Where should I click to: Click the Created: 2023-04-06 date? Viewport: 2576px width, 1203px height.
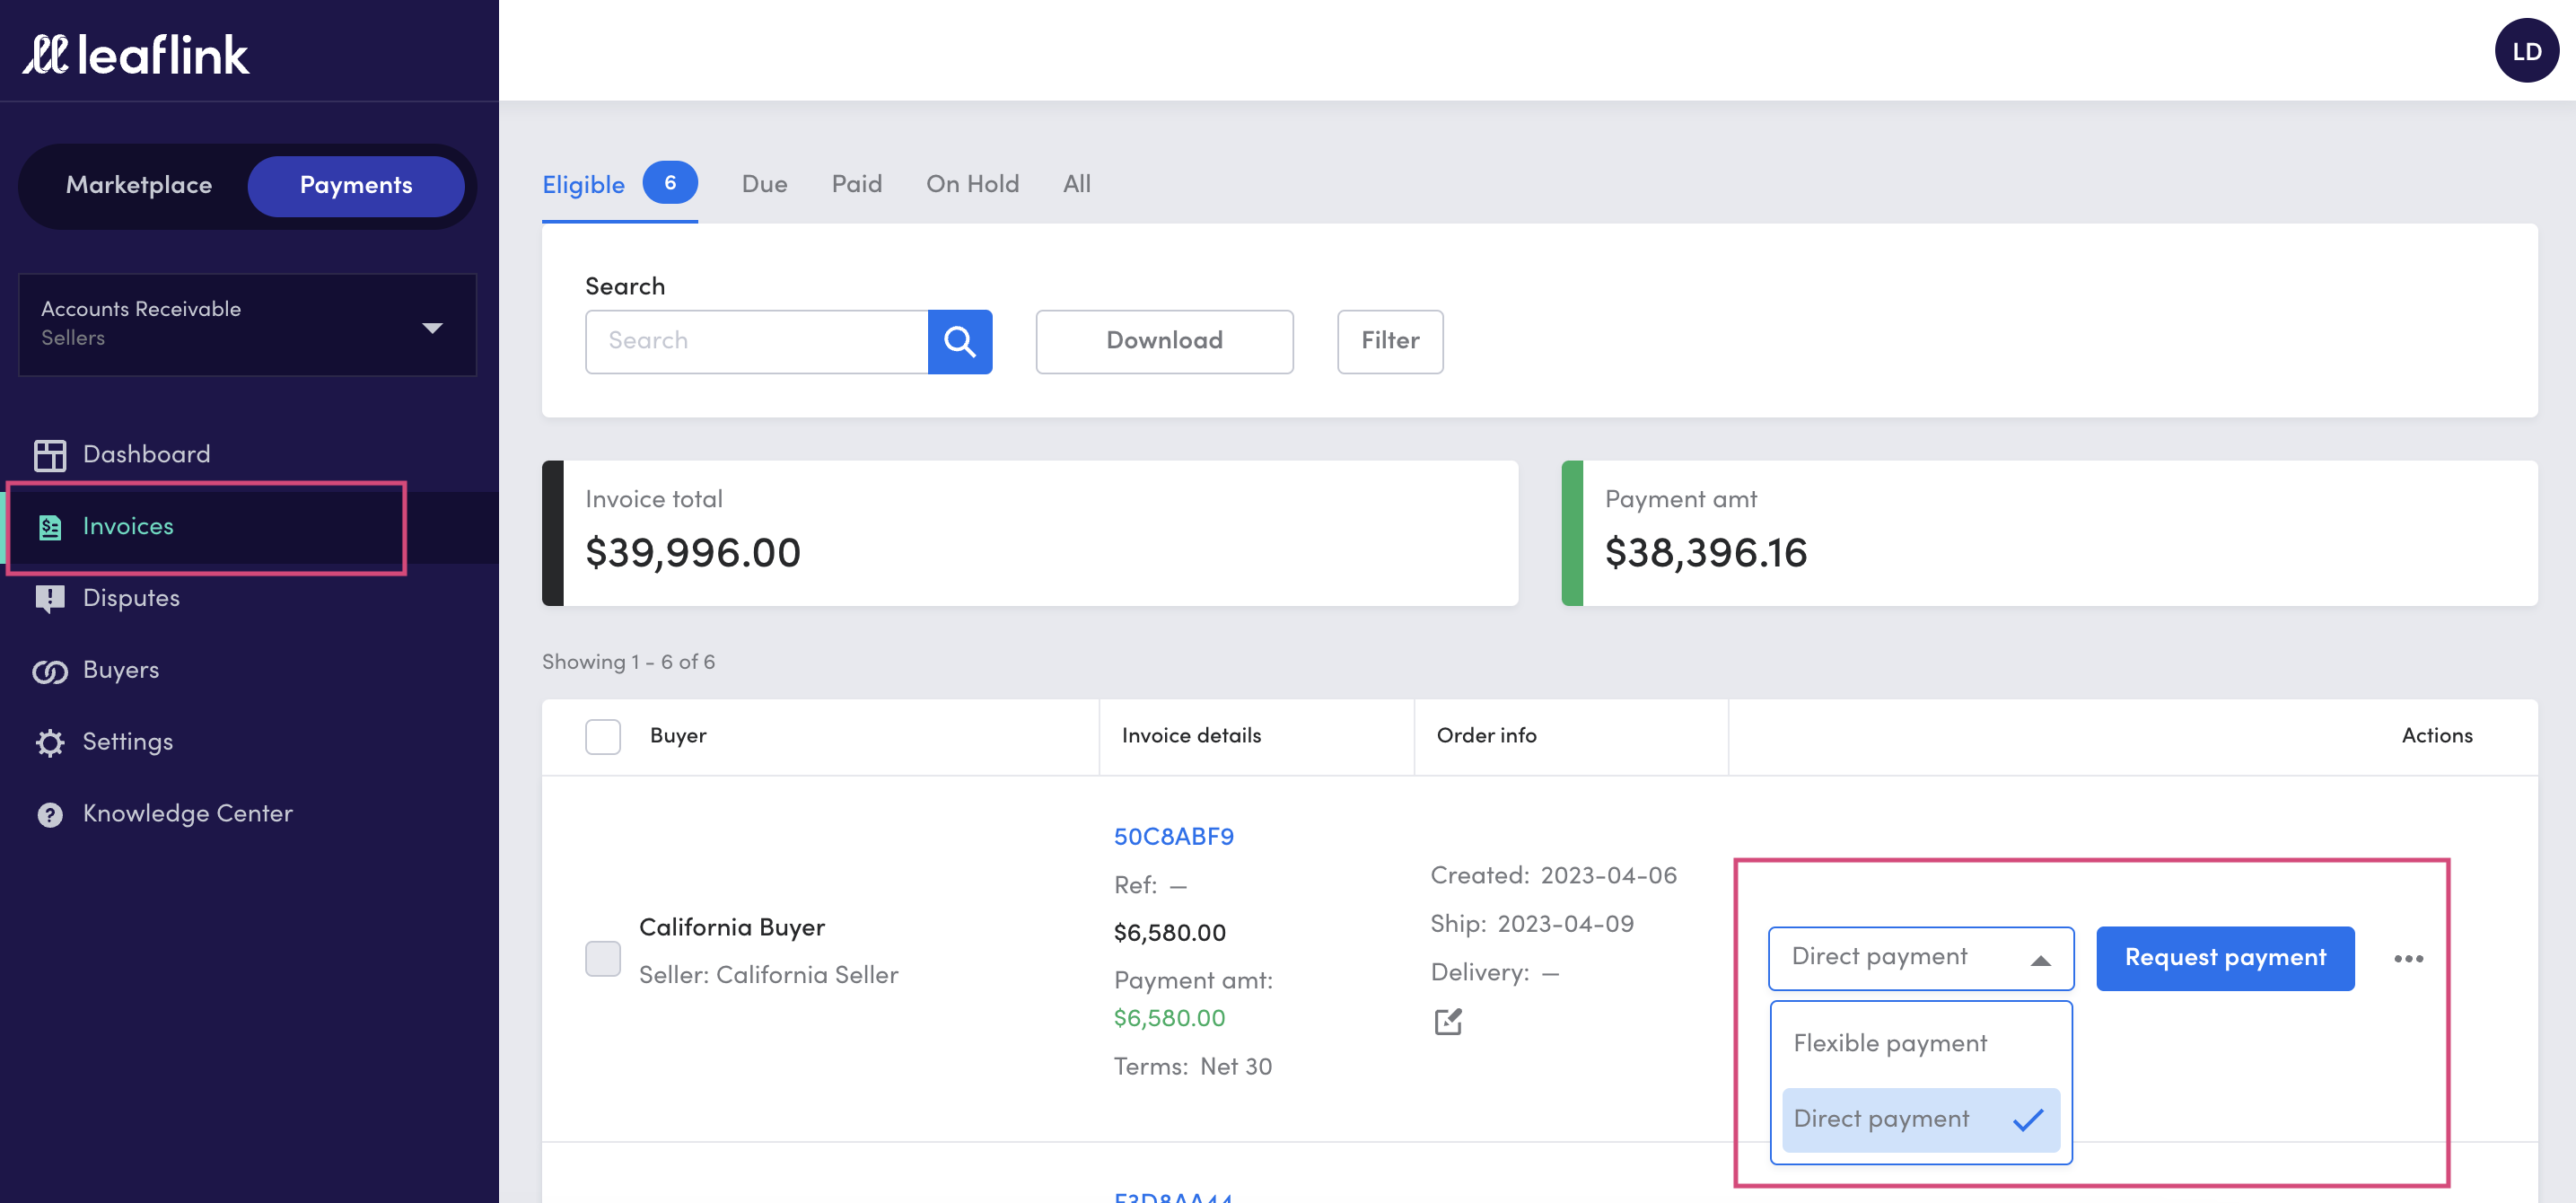click(1553, 875)
